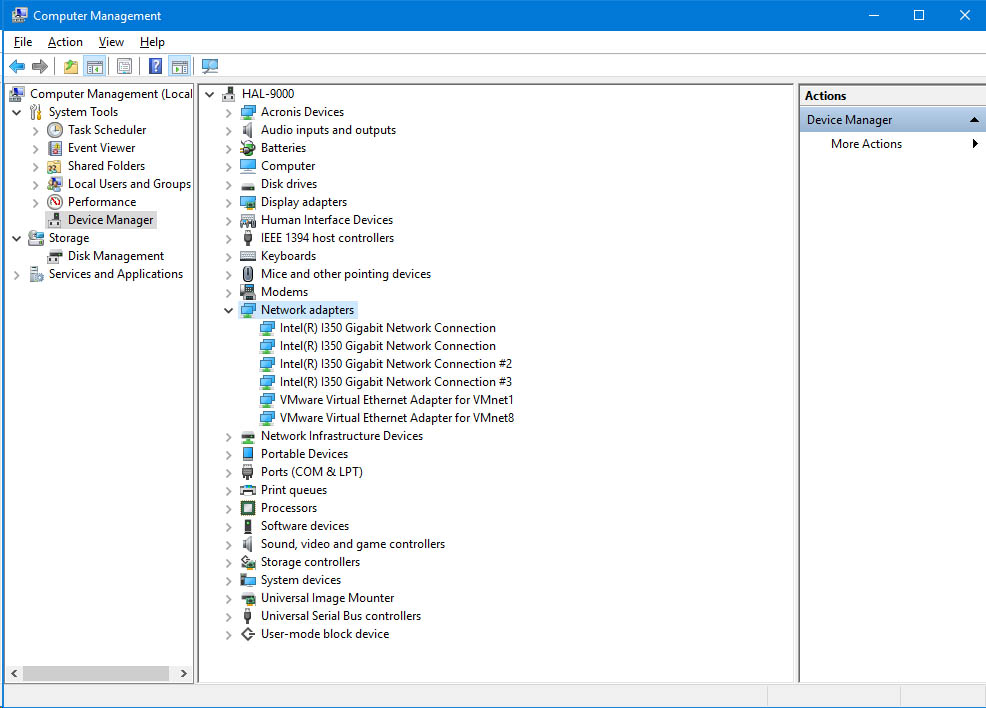
Task: Click the Print queues printer icon
Action: (248, 490)
